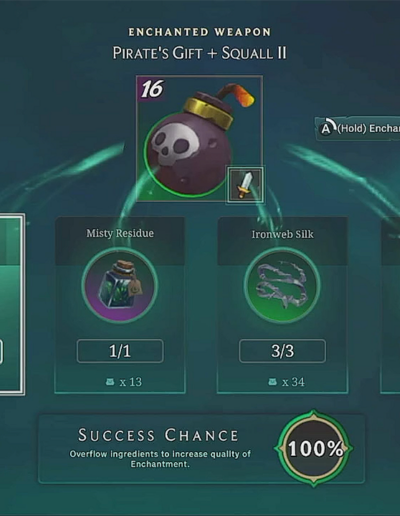This screenshot has width=400, height=516.
Task: Click the Misty Residue 1/1 quantity box
Action: pos(120,351)
